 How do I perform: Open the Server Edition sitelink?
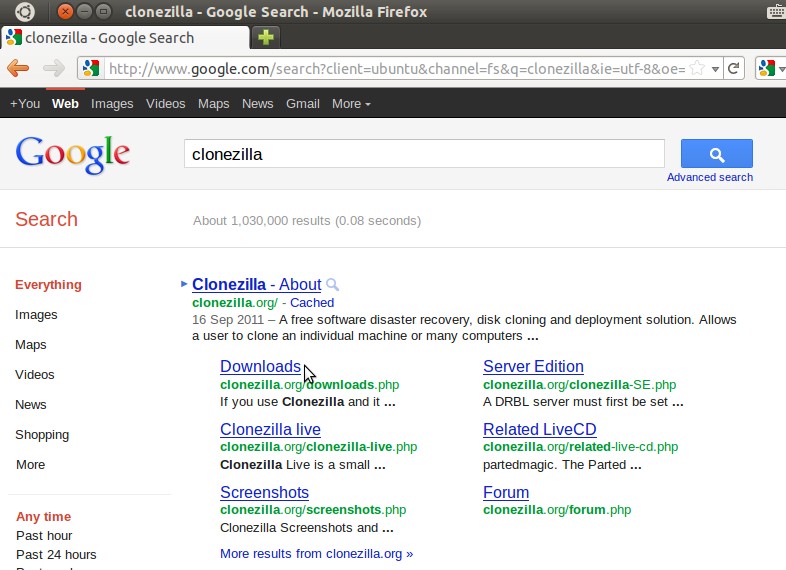click(533, 366)
